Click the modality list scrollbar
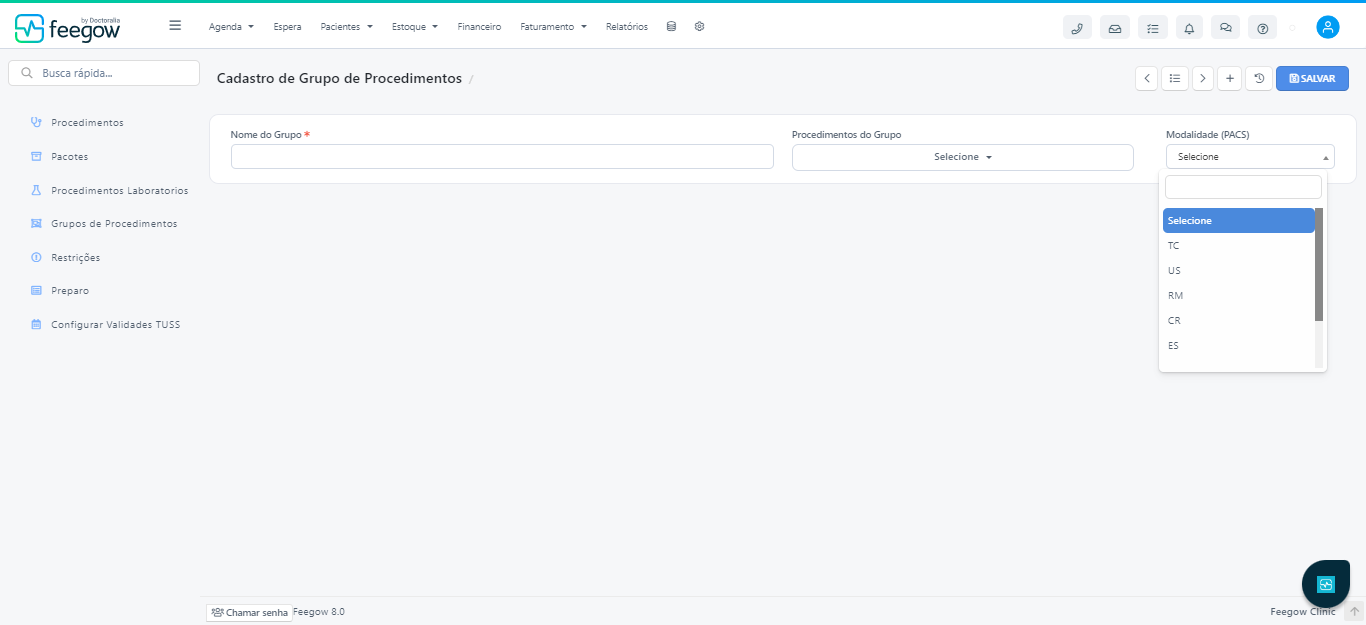 tap(1319, 265)
